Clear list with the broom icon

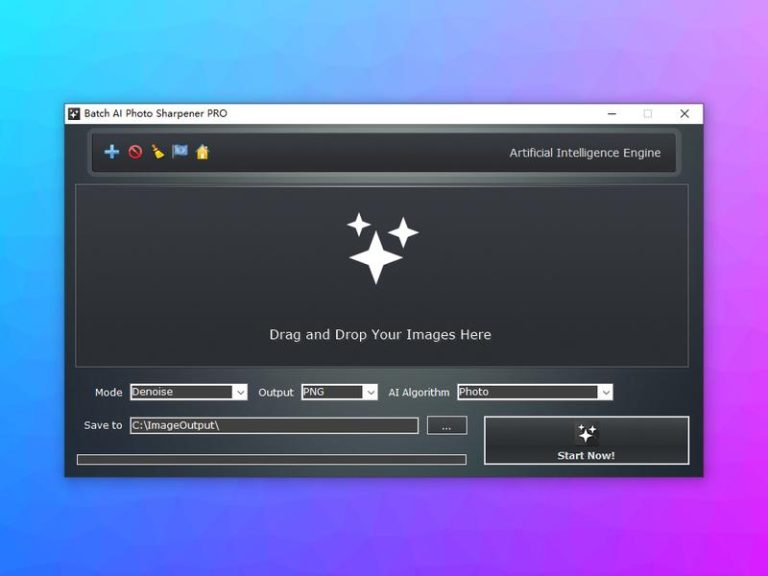coord(157,152)
